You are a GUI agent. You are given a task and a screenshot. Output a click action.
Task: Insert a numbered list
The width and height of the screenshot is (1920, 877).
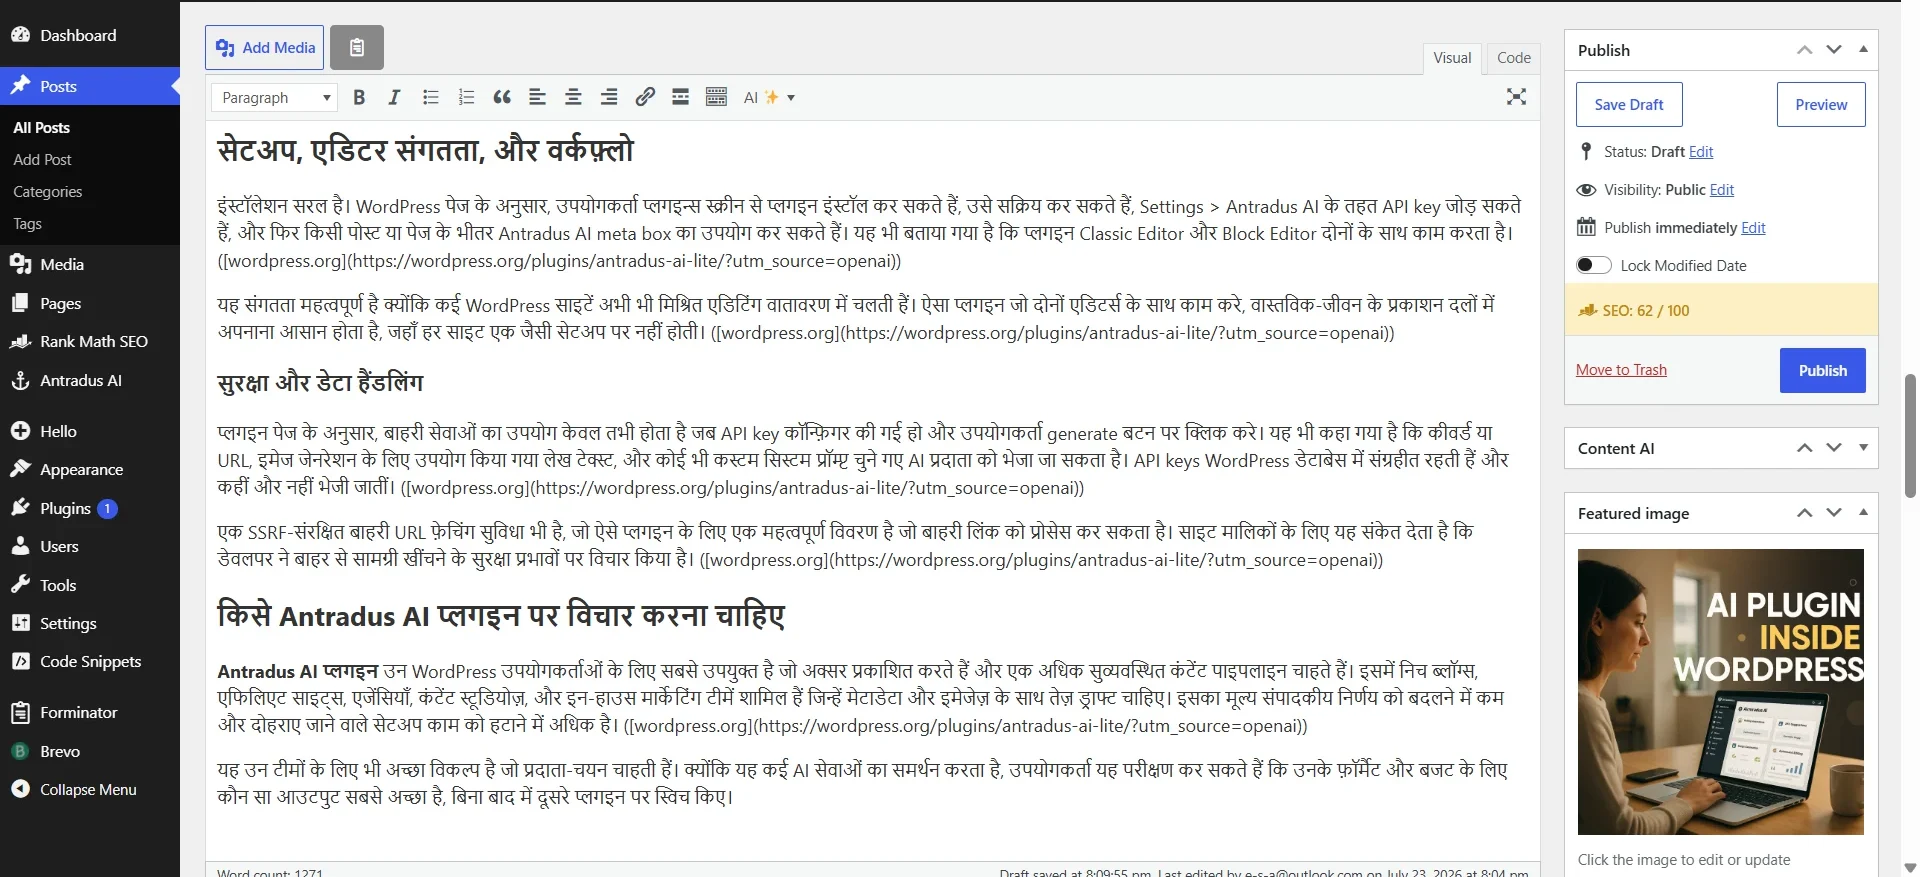click(x=466, y=97)
